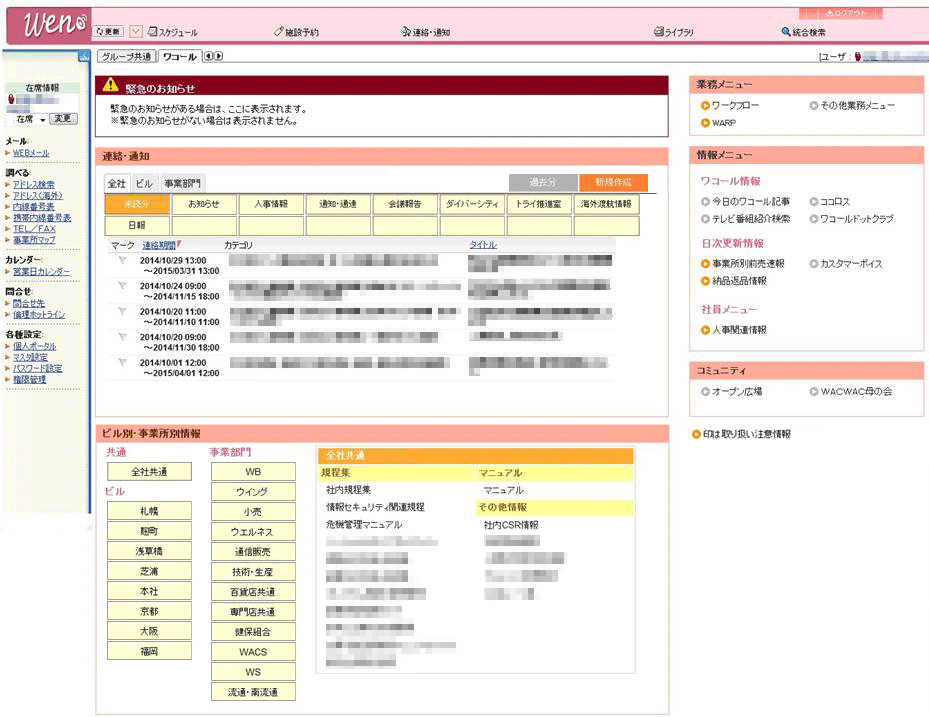The width and height of the screenshot is (929, 717).
Task: Open the 事業所マップ link
Action: click(x=34, y=240)
